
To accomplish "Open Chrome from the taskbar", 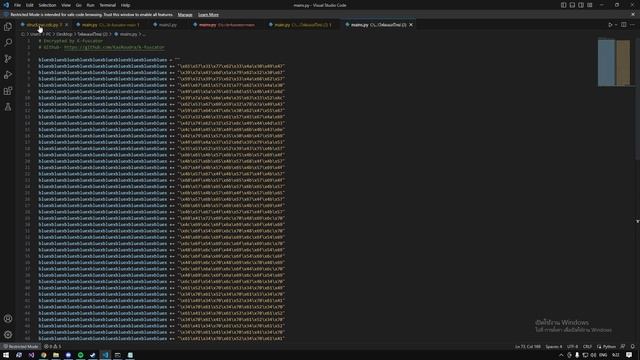I will [44, 355].
